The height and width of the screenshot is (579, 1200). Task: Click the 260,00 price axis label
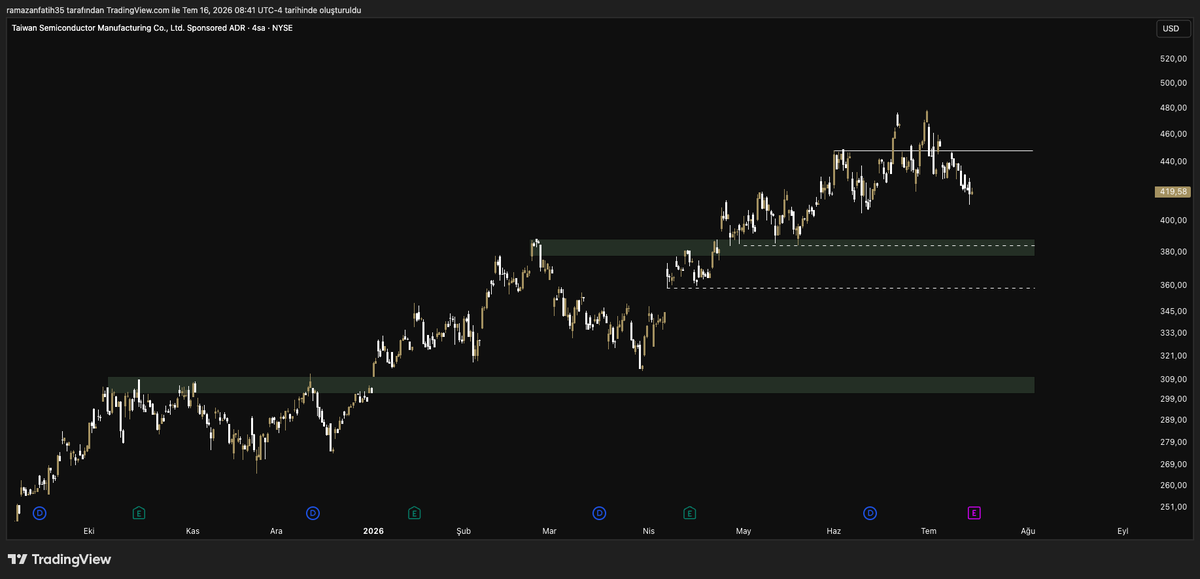[x=1172, y=485]
